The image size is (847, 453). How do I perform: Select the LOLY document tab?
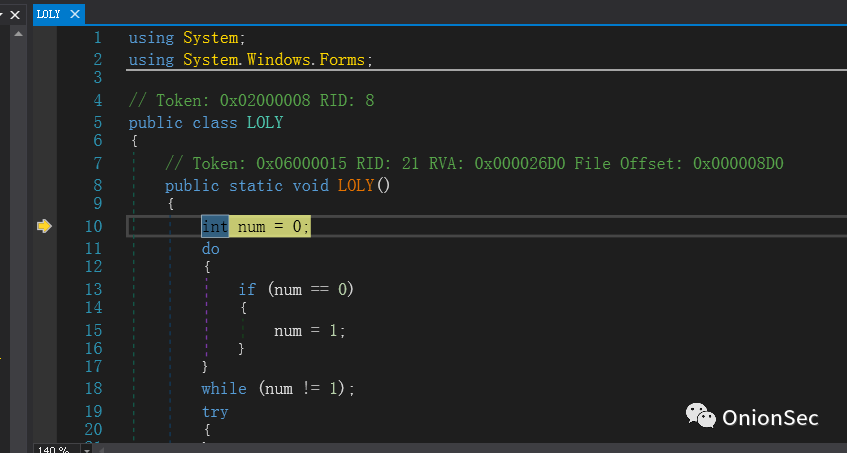point(48,15)
